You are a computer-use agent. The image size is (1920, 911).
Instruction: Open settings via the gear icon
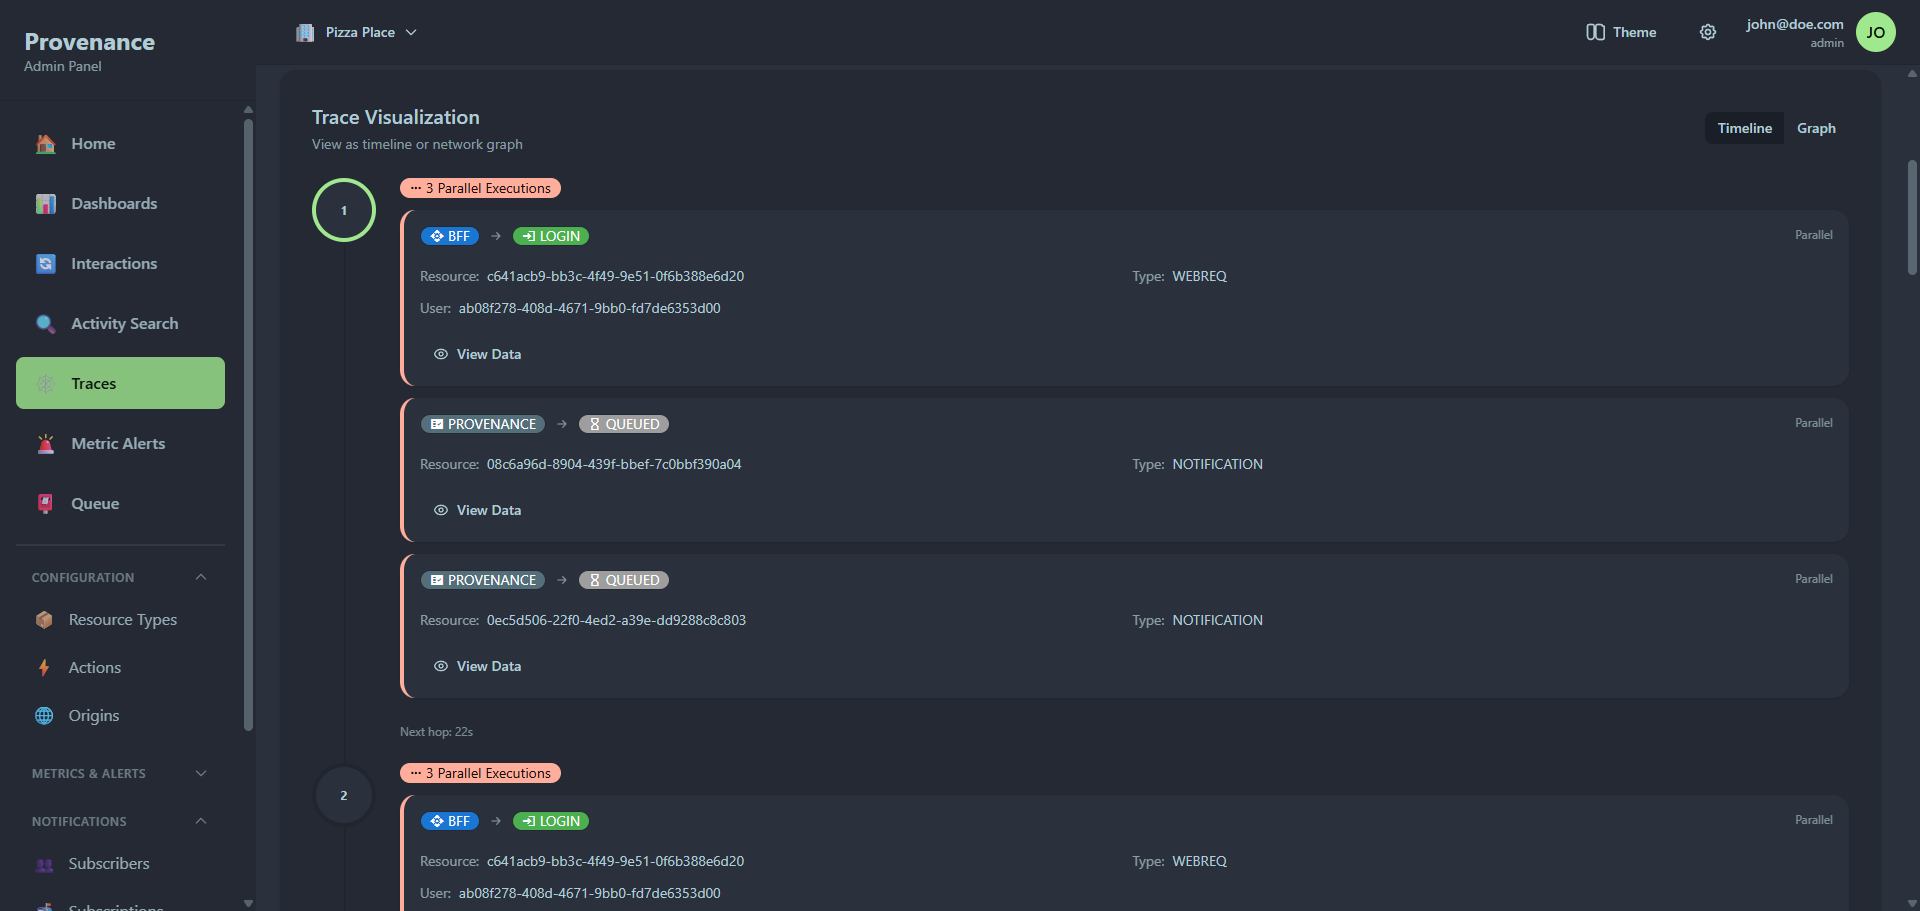pyautogui.click(x=1708, y=32)
